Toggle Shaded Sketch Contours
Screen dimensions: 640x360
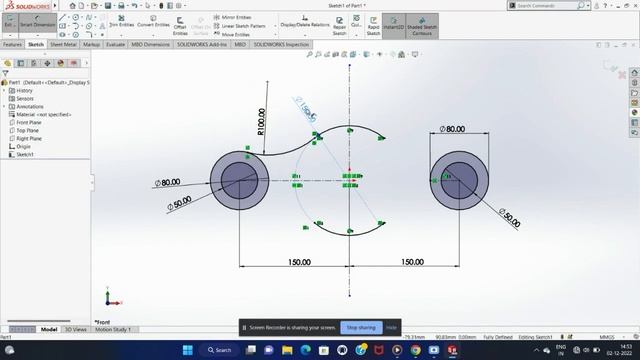(422, 26)
